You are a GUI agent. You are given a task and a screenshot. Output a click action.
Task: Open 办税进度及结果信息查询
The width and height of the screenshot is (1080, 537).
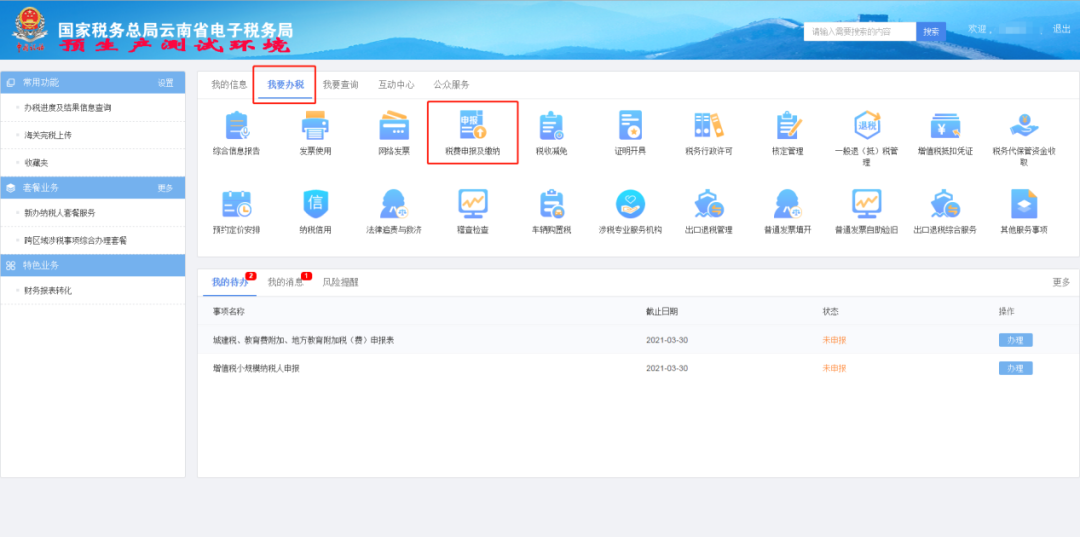click(x=68, y=108)
